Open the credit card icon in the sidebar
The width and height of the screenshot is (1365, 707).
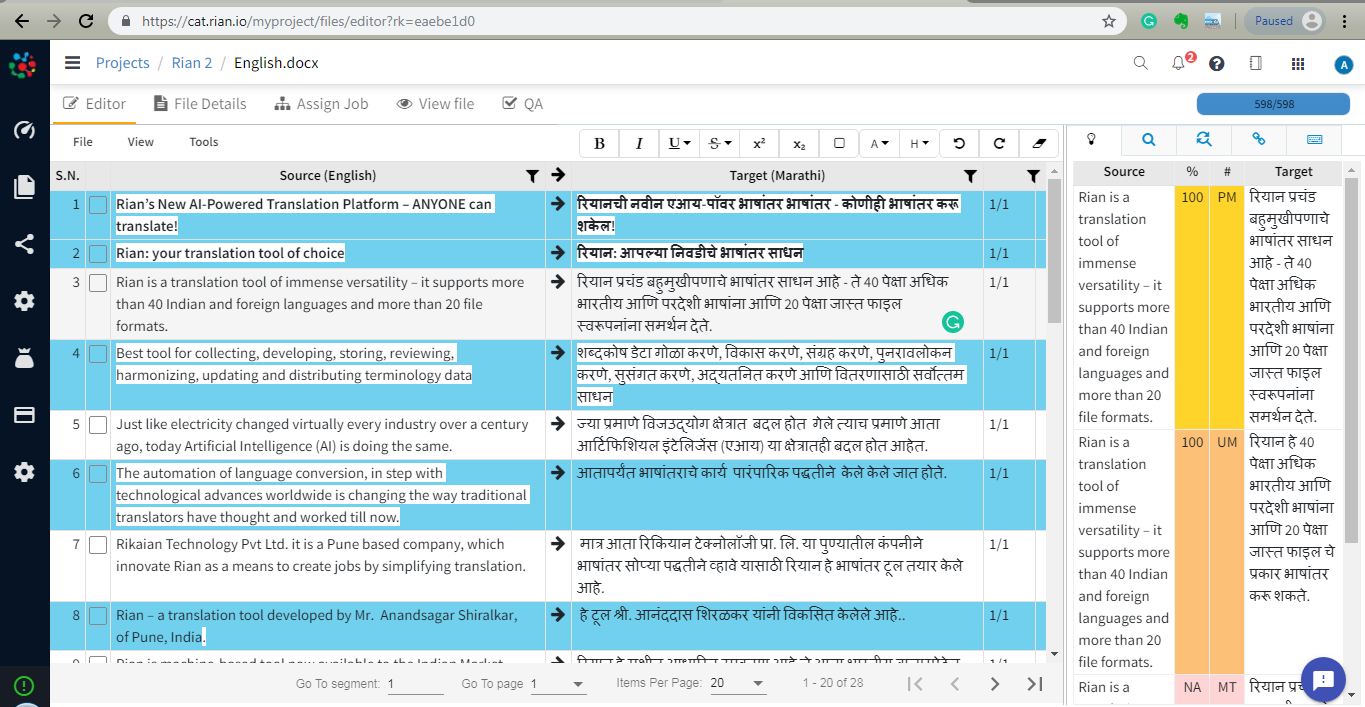click(x=24, y=415)
